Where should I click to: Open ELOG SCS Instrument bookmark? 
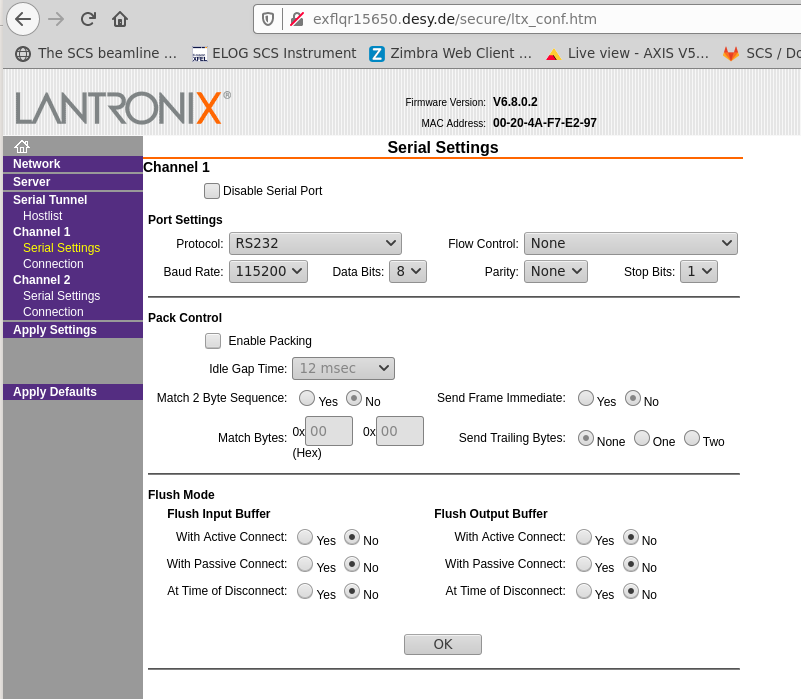(274, 53)
